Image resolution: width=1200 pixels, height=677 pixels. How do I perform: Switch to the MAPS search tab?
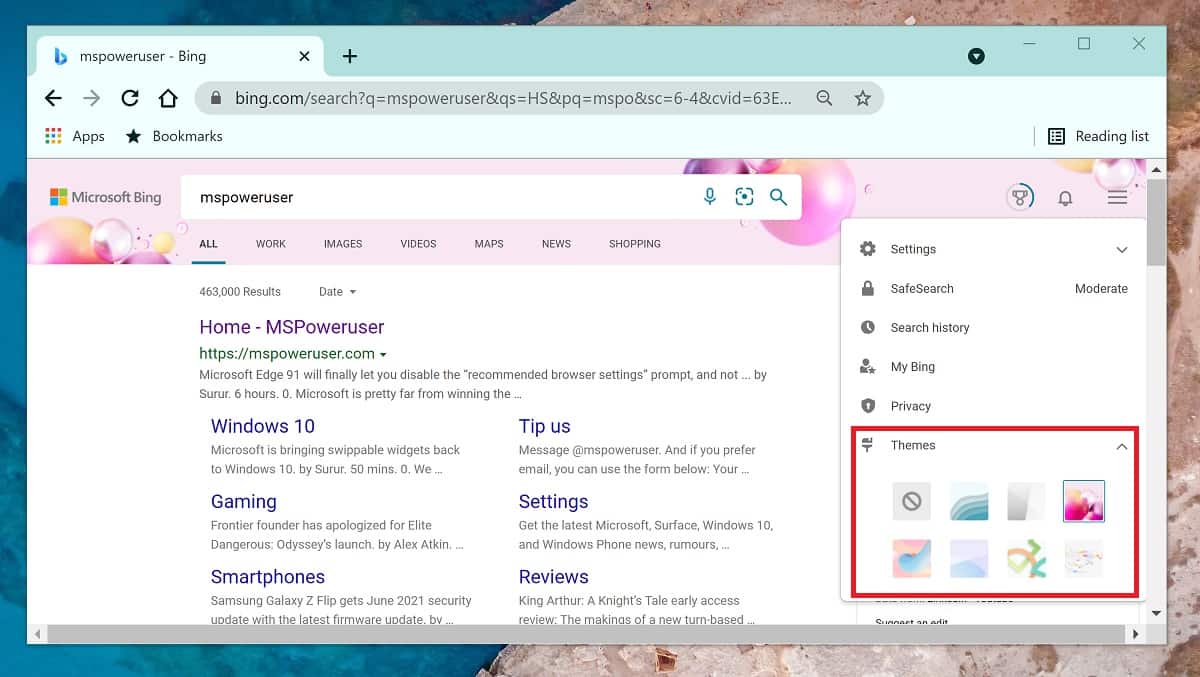tap(489, 244)
